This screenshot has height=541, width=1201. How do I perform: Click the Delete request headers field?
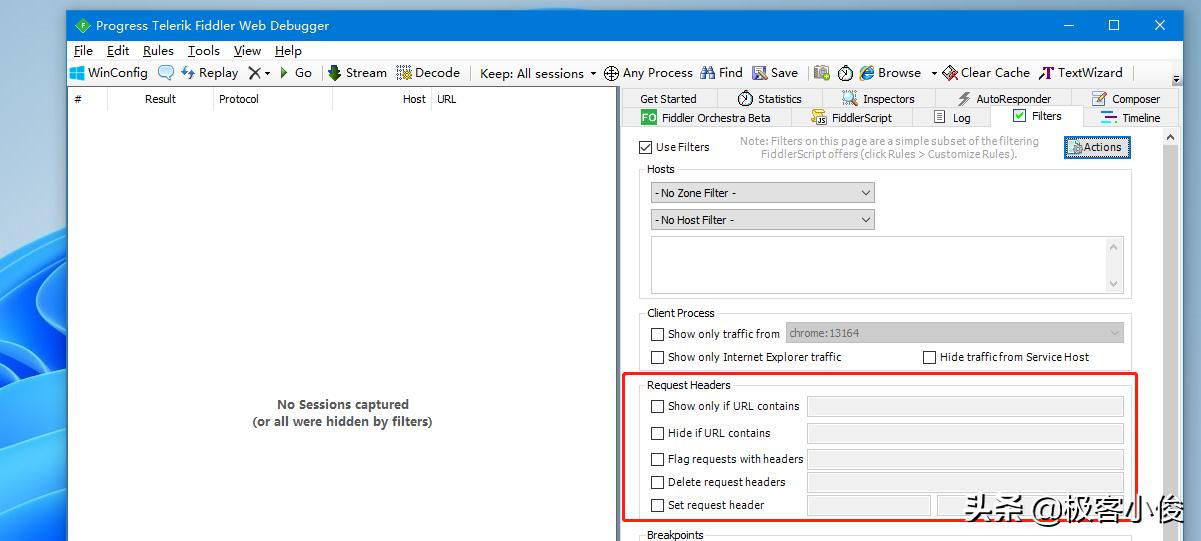[965, 482]
